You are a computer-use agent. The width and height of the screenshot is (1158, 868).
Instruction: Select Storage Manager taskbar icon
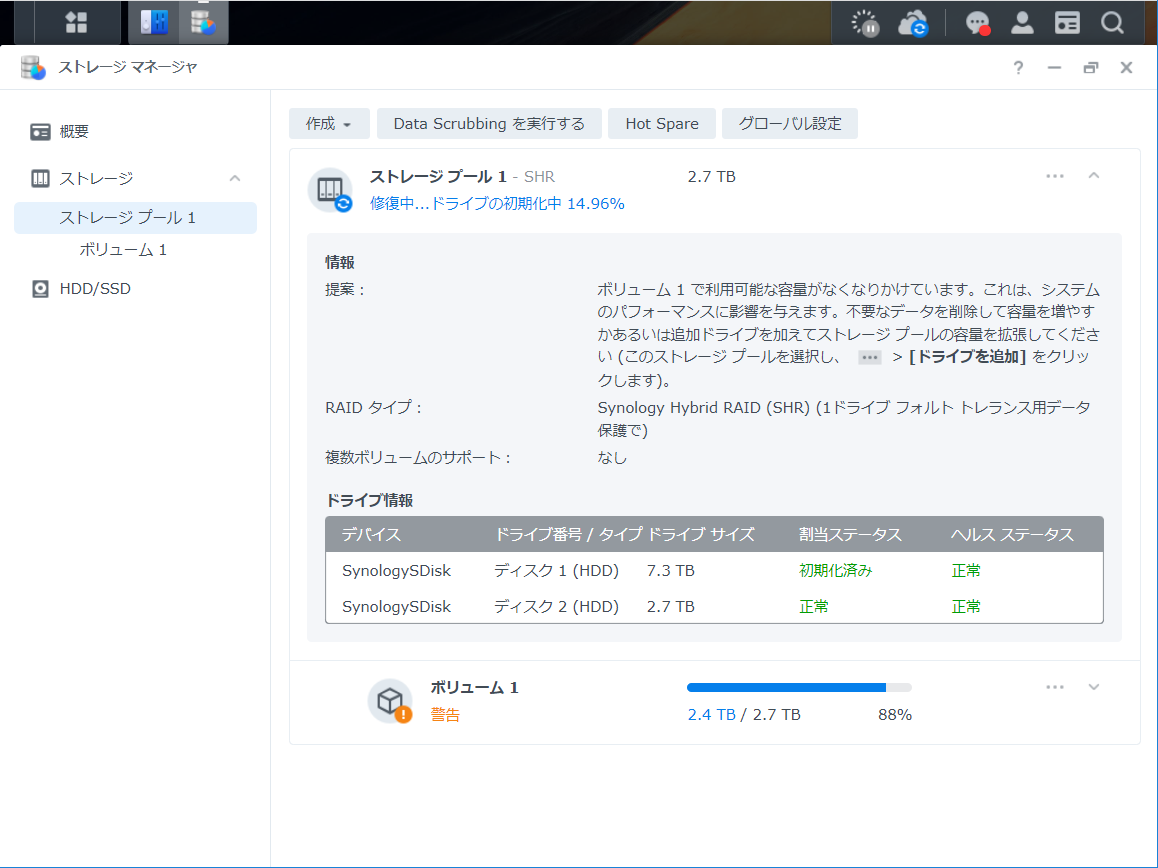(x=202, y=22)
